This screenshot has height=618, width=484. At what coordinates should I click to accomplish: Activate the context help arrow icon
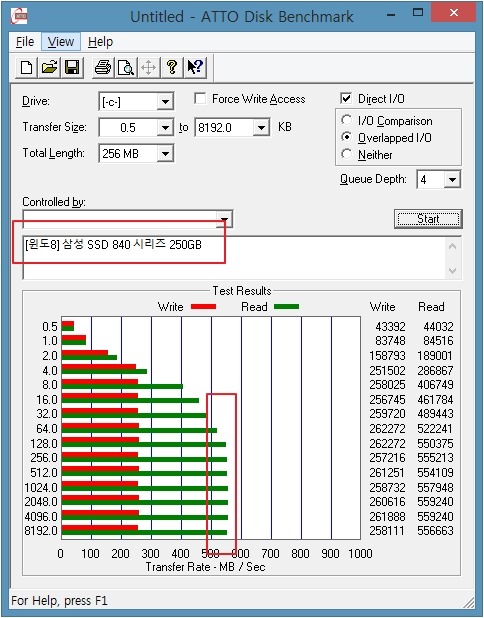(x=195, y=67)
